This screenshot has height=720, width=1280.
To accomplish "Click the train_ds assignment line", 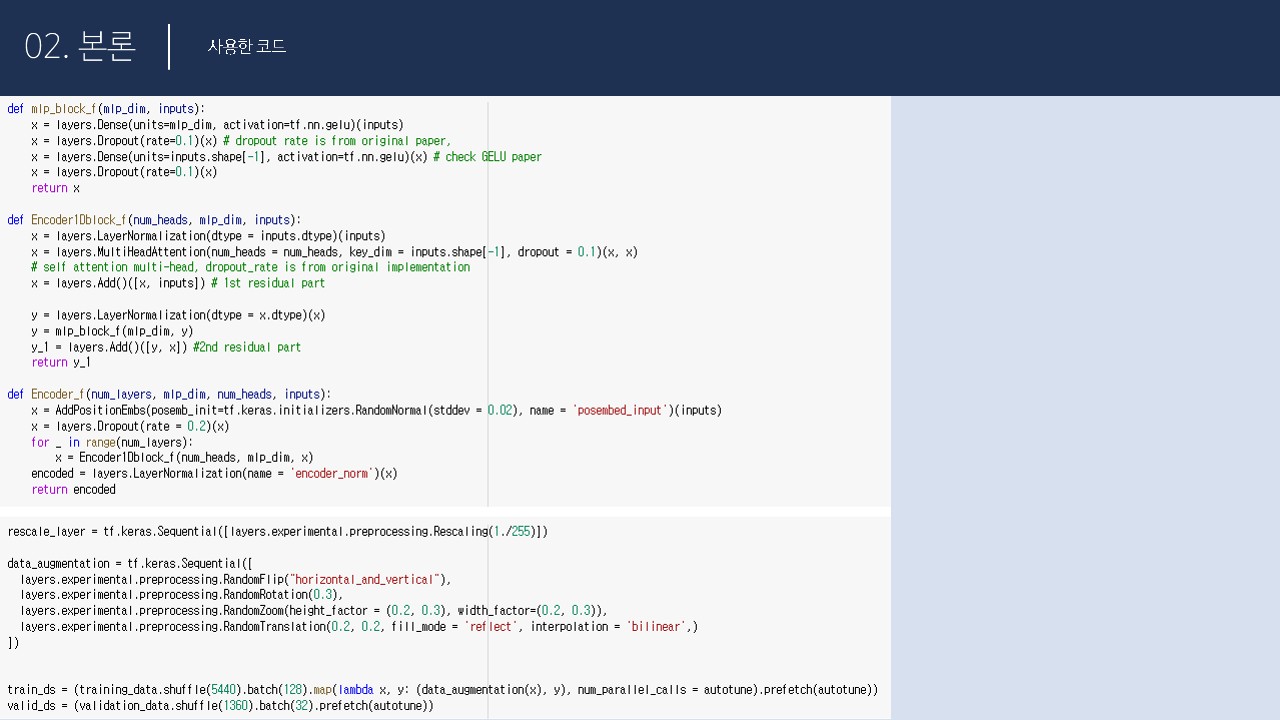I will click(442, 690).
